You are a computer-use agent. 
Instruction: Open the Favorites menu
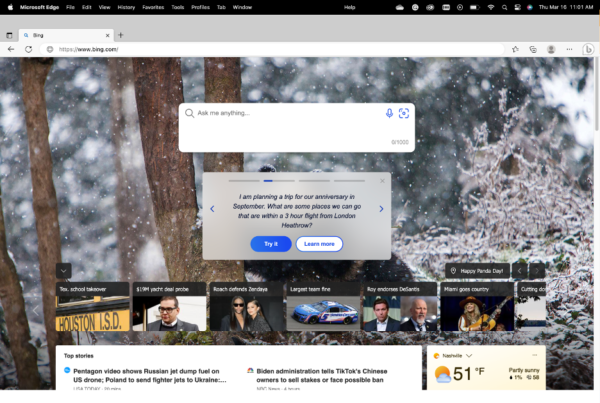click(x=153, y=7)
